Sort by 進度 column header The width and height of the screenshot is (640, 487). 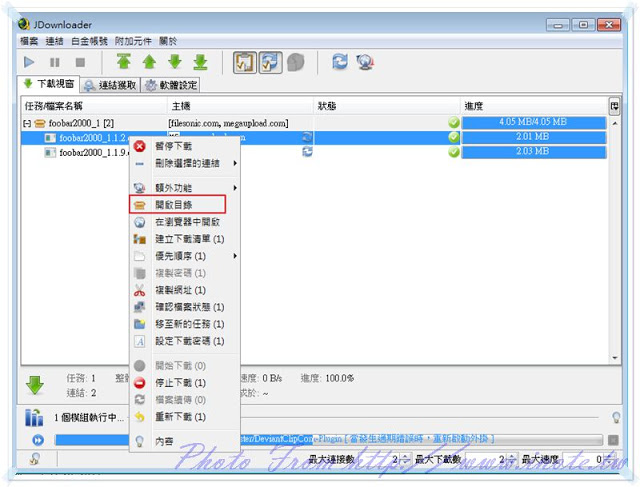pyautogui.click(x=534, y=106)
